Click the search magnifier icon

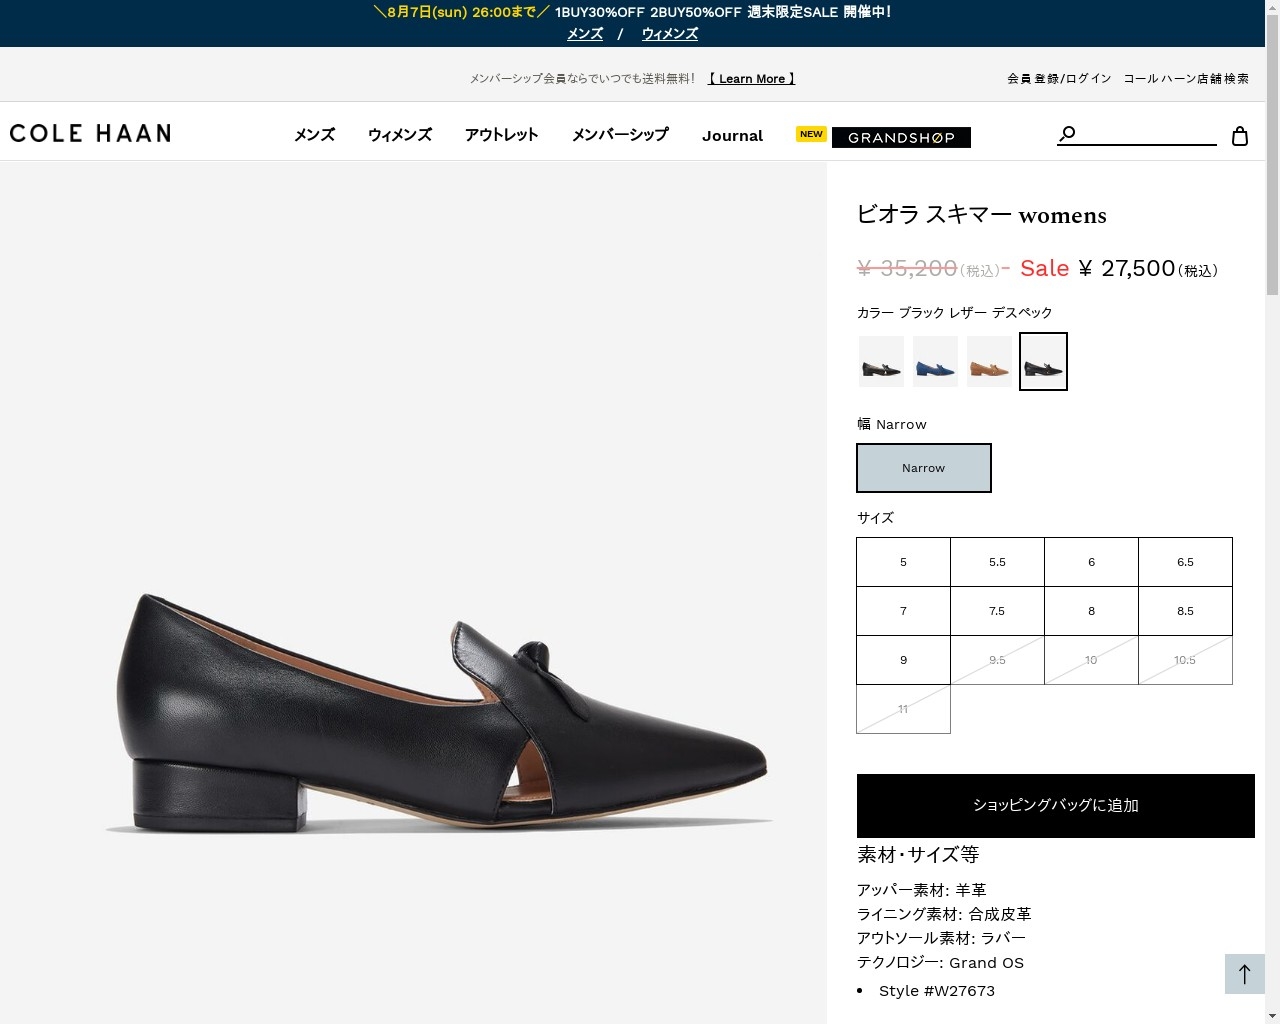[1067, 134]
